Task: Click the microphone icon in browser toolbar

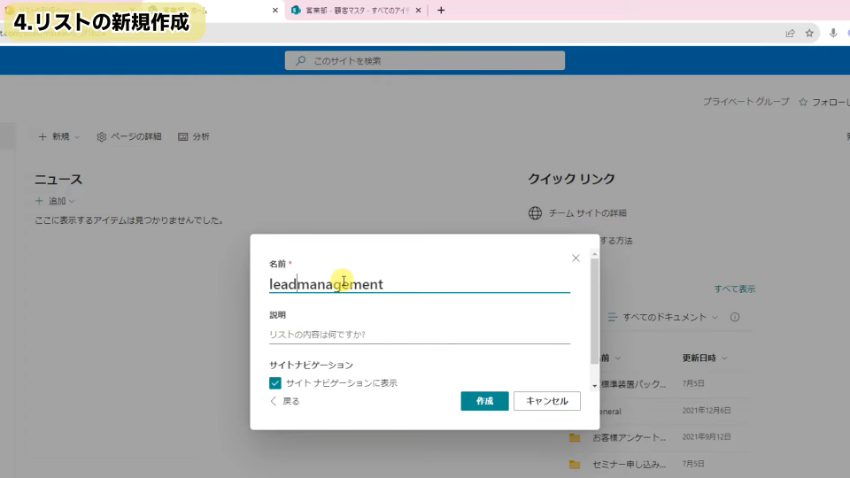Action: pyautogui.click(x=833, y=33)
